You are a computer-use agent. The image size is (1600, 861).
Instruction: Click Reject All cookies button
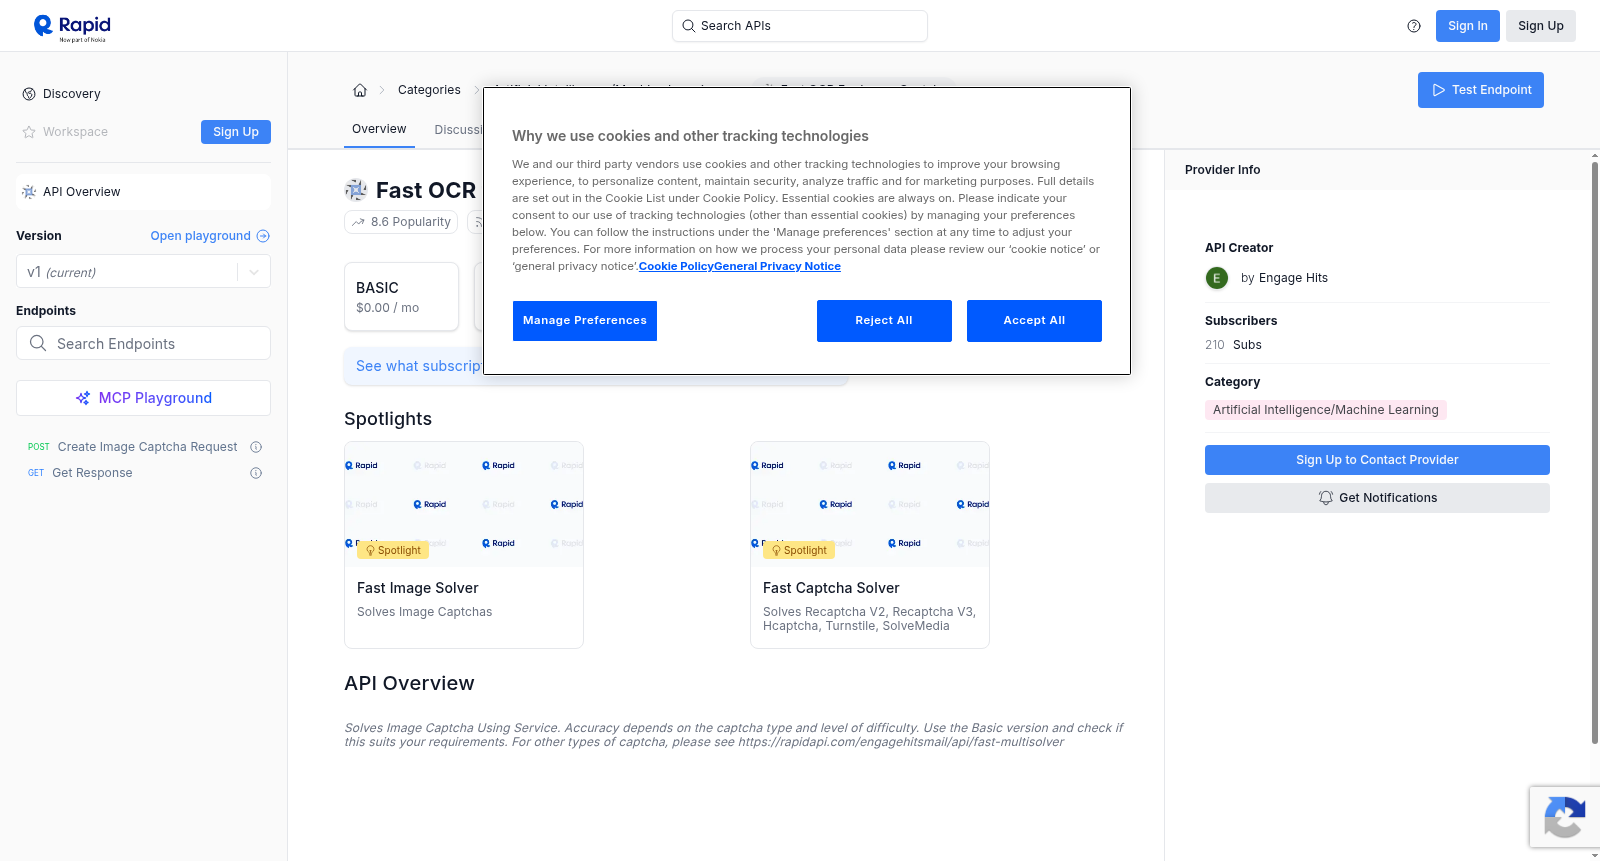(884, 321)
